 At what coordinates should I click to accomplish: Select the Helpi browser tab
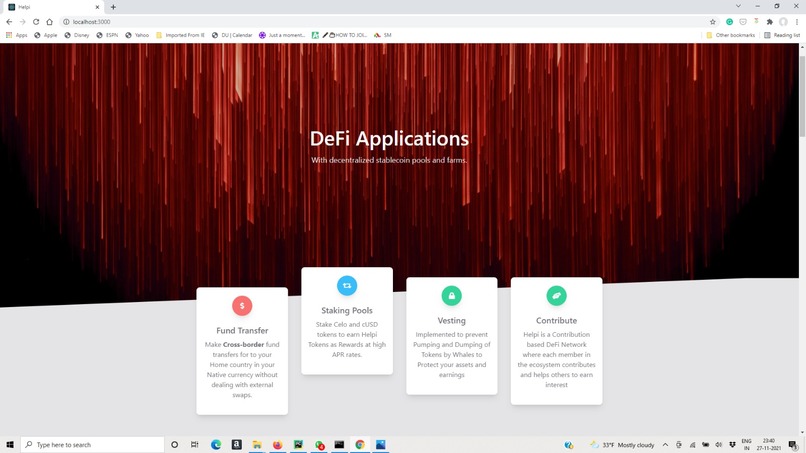(x=53, y=7)
